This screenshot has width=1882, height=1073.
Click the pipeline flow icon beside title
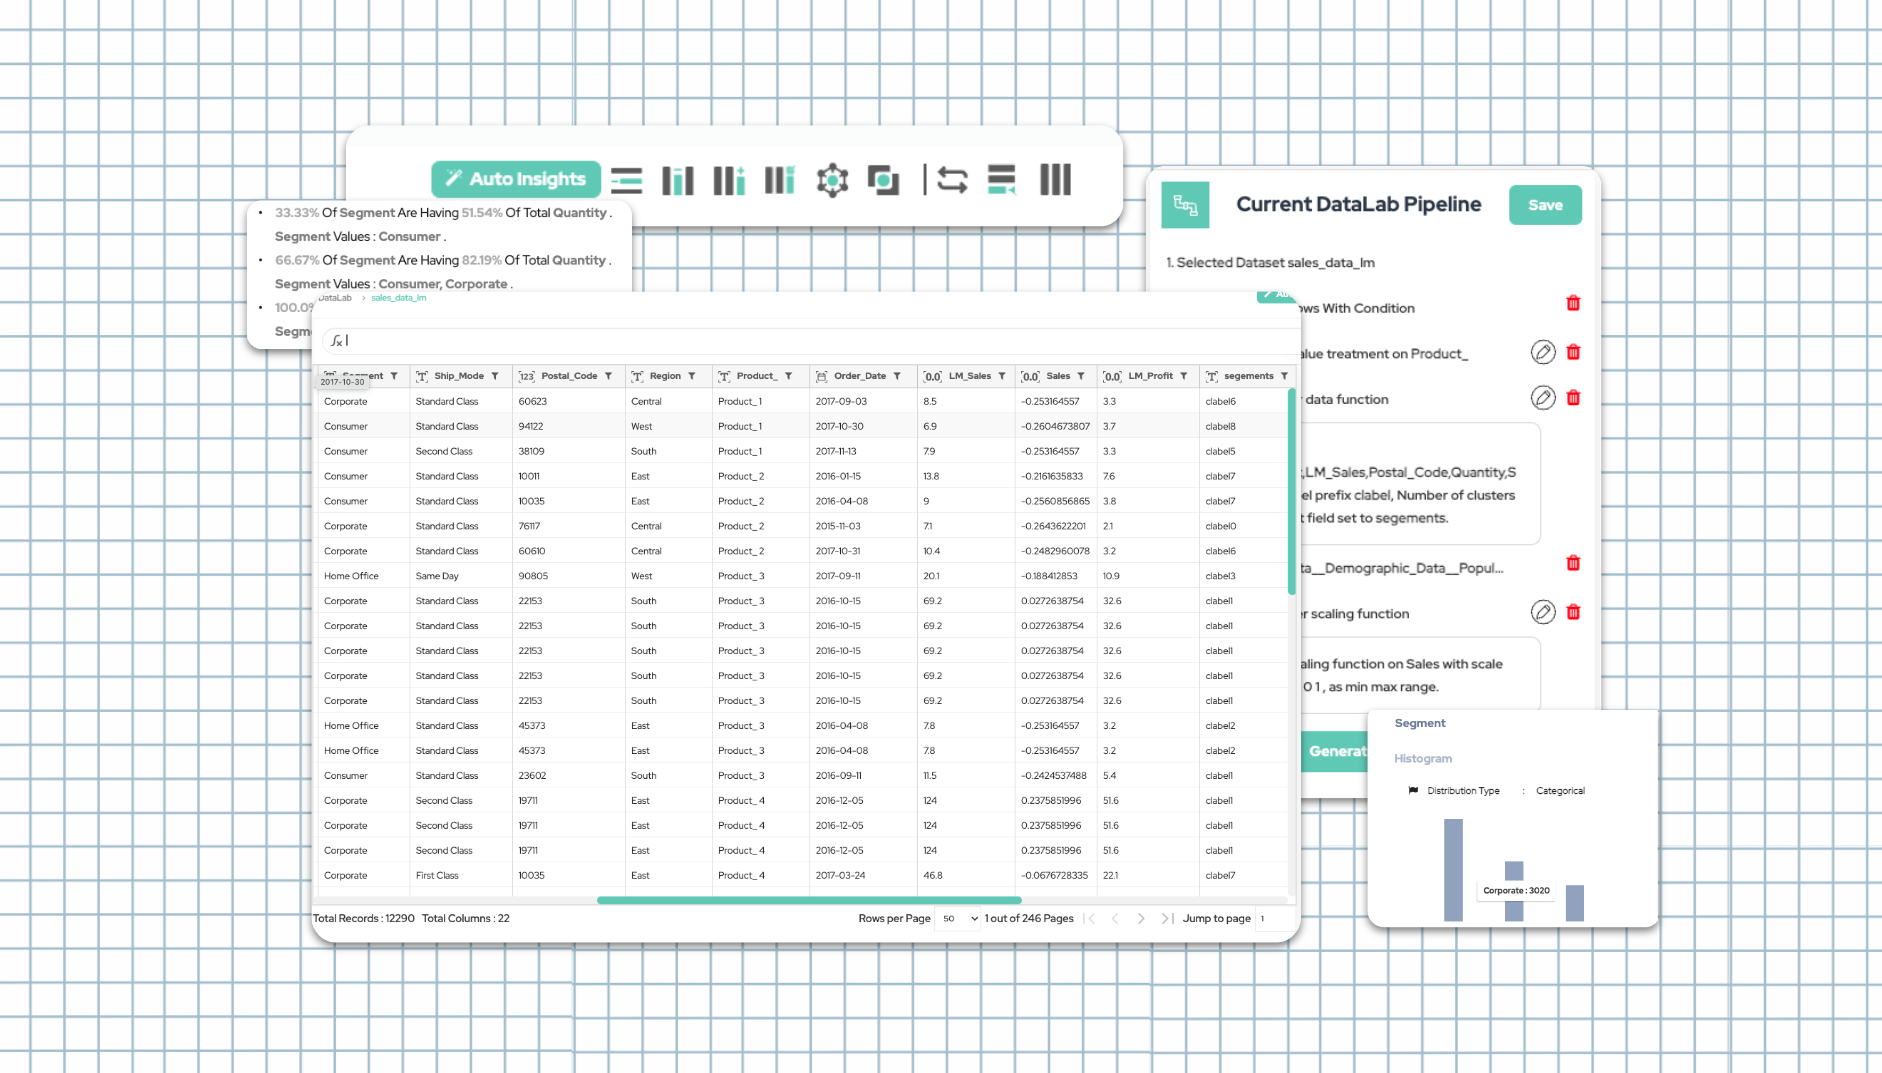[1186, 205]
